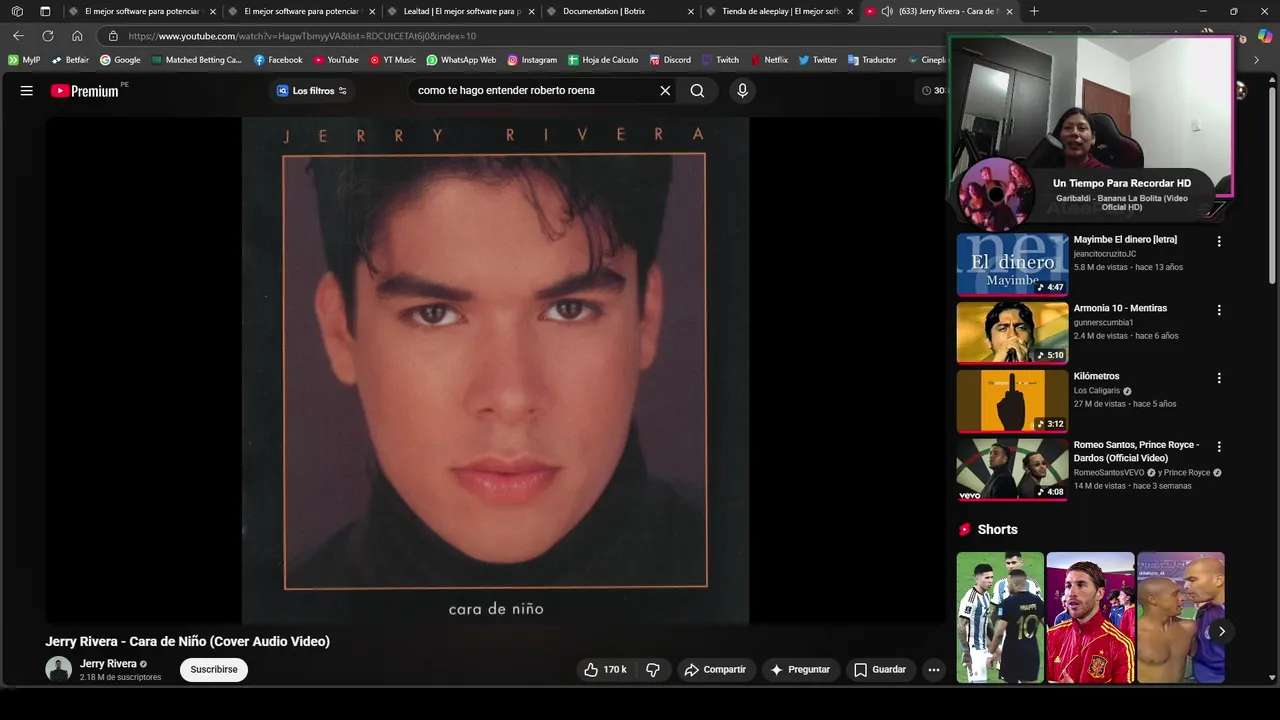Viewport: 1280px width, 720px height.
Task: Open the video title Jerry Rivera Cara de Niño
Action: point(187,641)
